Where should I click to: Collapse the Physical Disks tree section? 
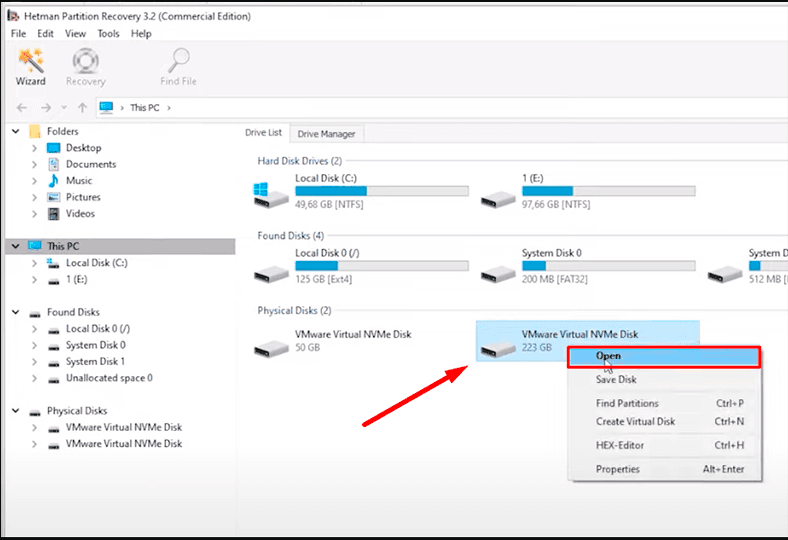16,411
